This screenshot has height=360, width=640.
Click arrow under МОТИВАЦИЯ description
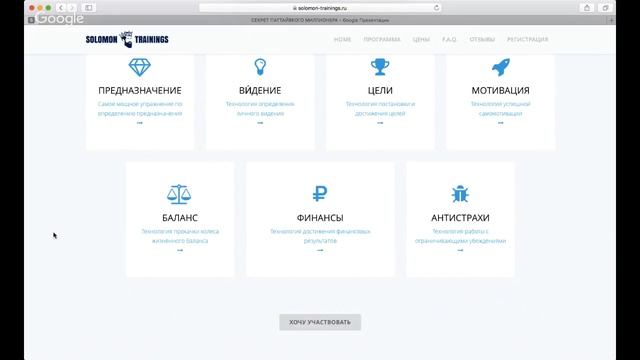tap(500, 123)
